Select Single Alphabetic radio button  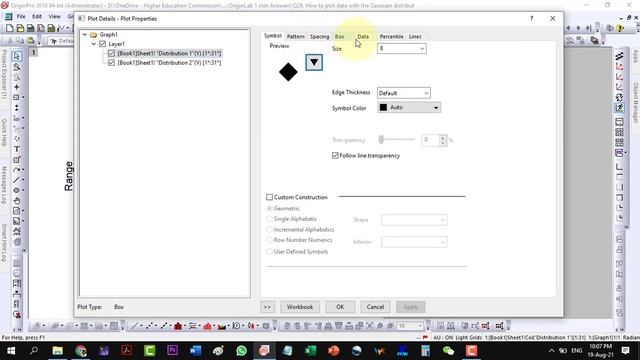tap(269, 219)
